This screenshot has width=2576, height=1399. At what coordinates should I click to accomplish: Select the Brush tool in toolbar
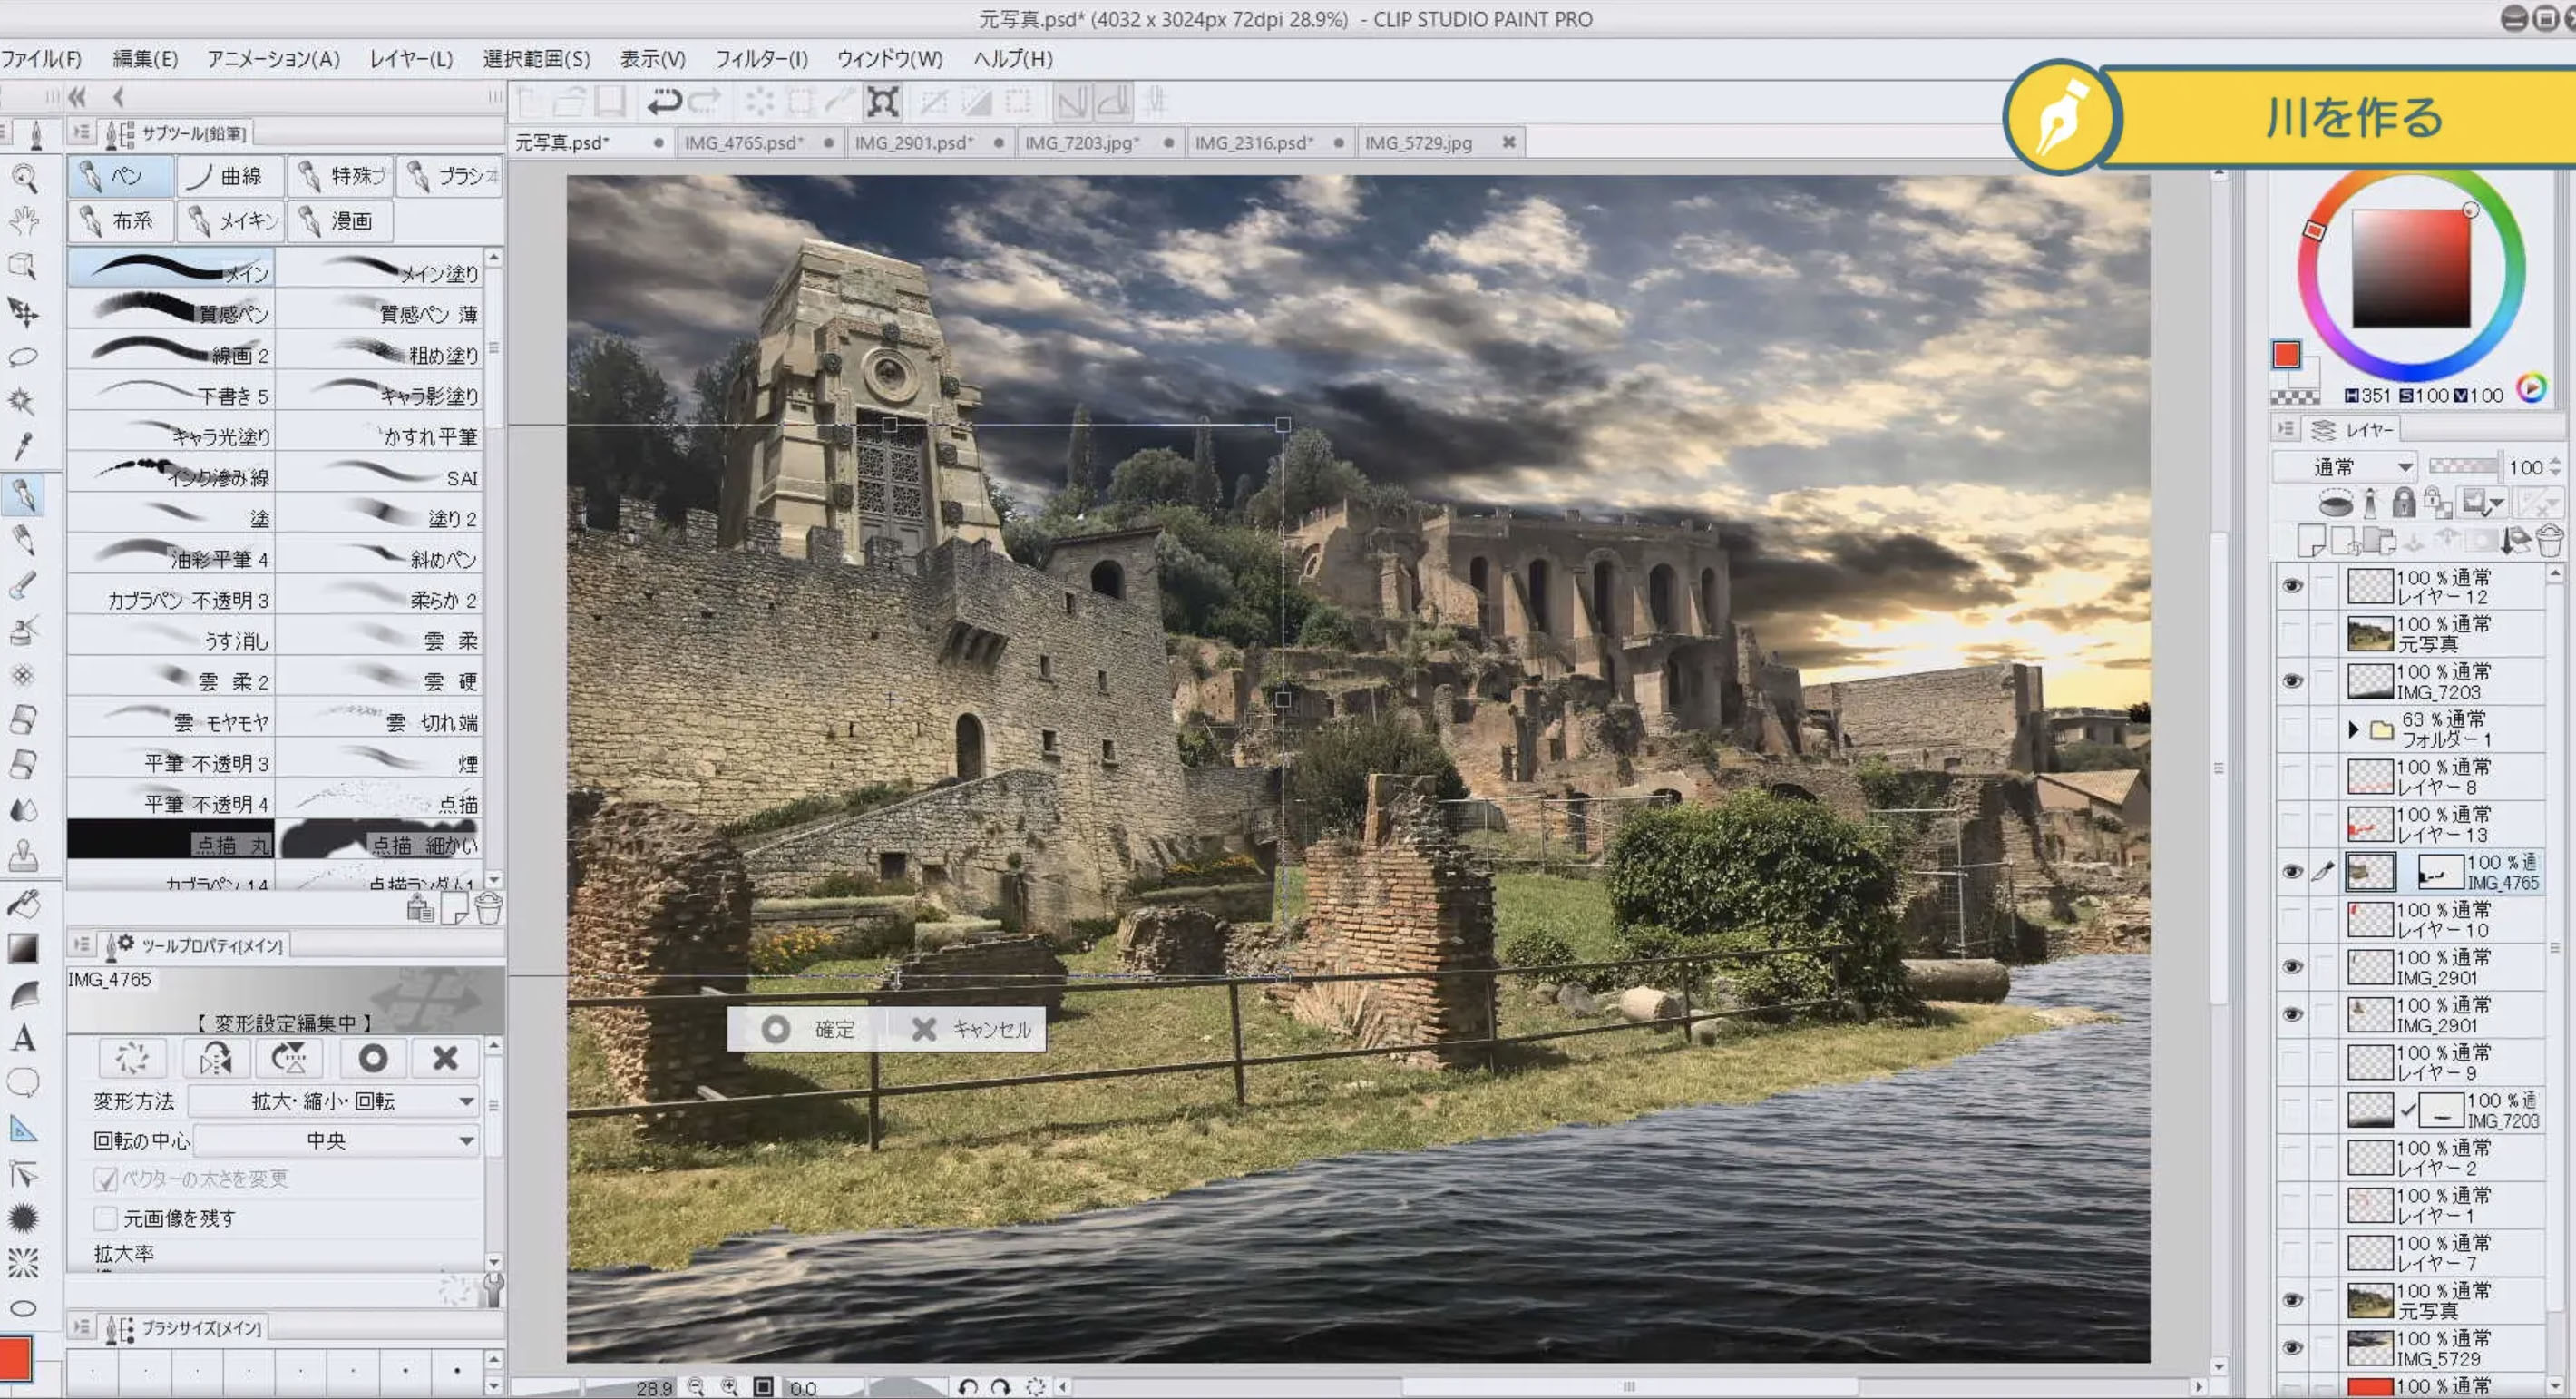(24, 585)
